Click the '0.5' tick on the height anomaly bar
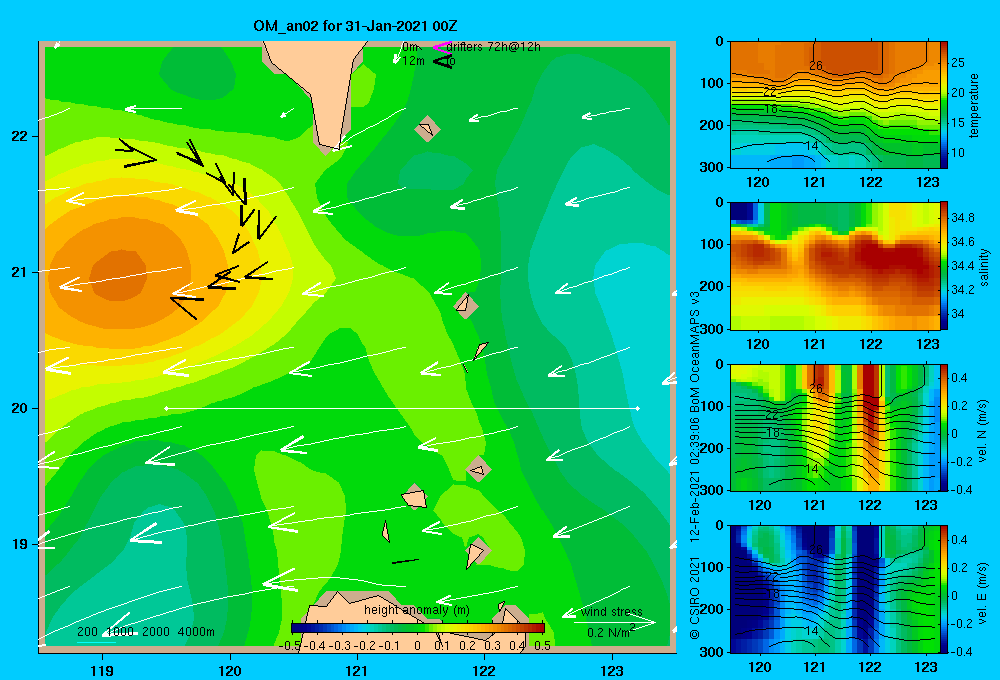1000x680 pixels. click(543, 646)
